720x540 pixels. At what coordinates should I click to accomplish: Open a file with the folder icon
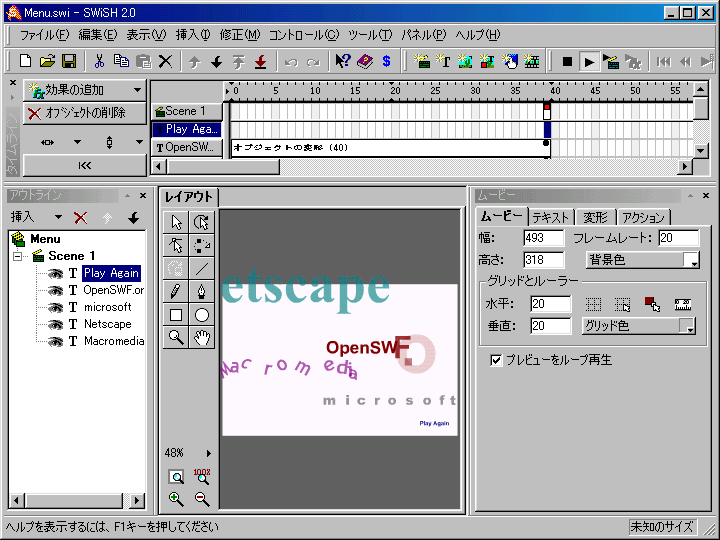click(x=47, y=61)
